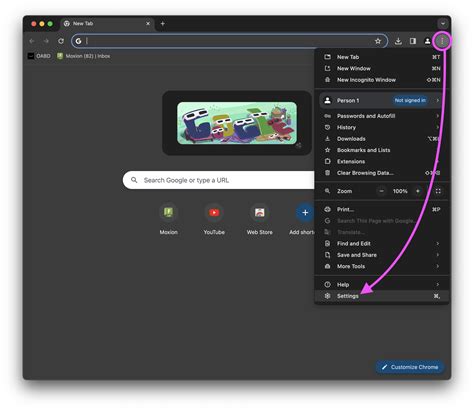This screenshot has height=410, width=474.
Task: Decrease zoom with the minus button
Action: (x=382, y=191)
